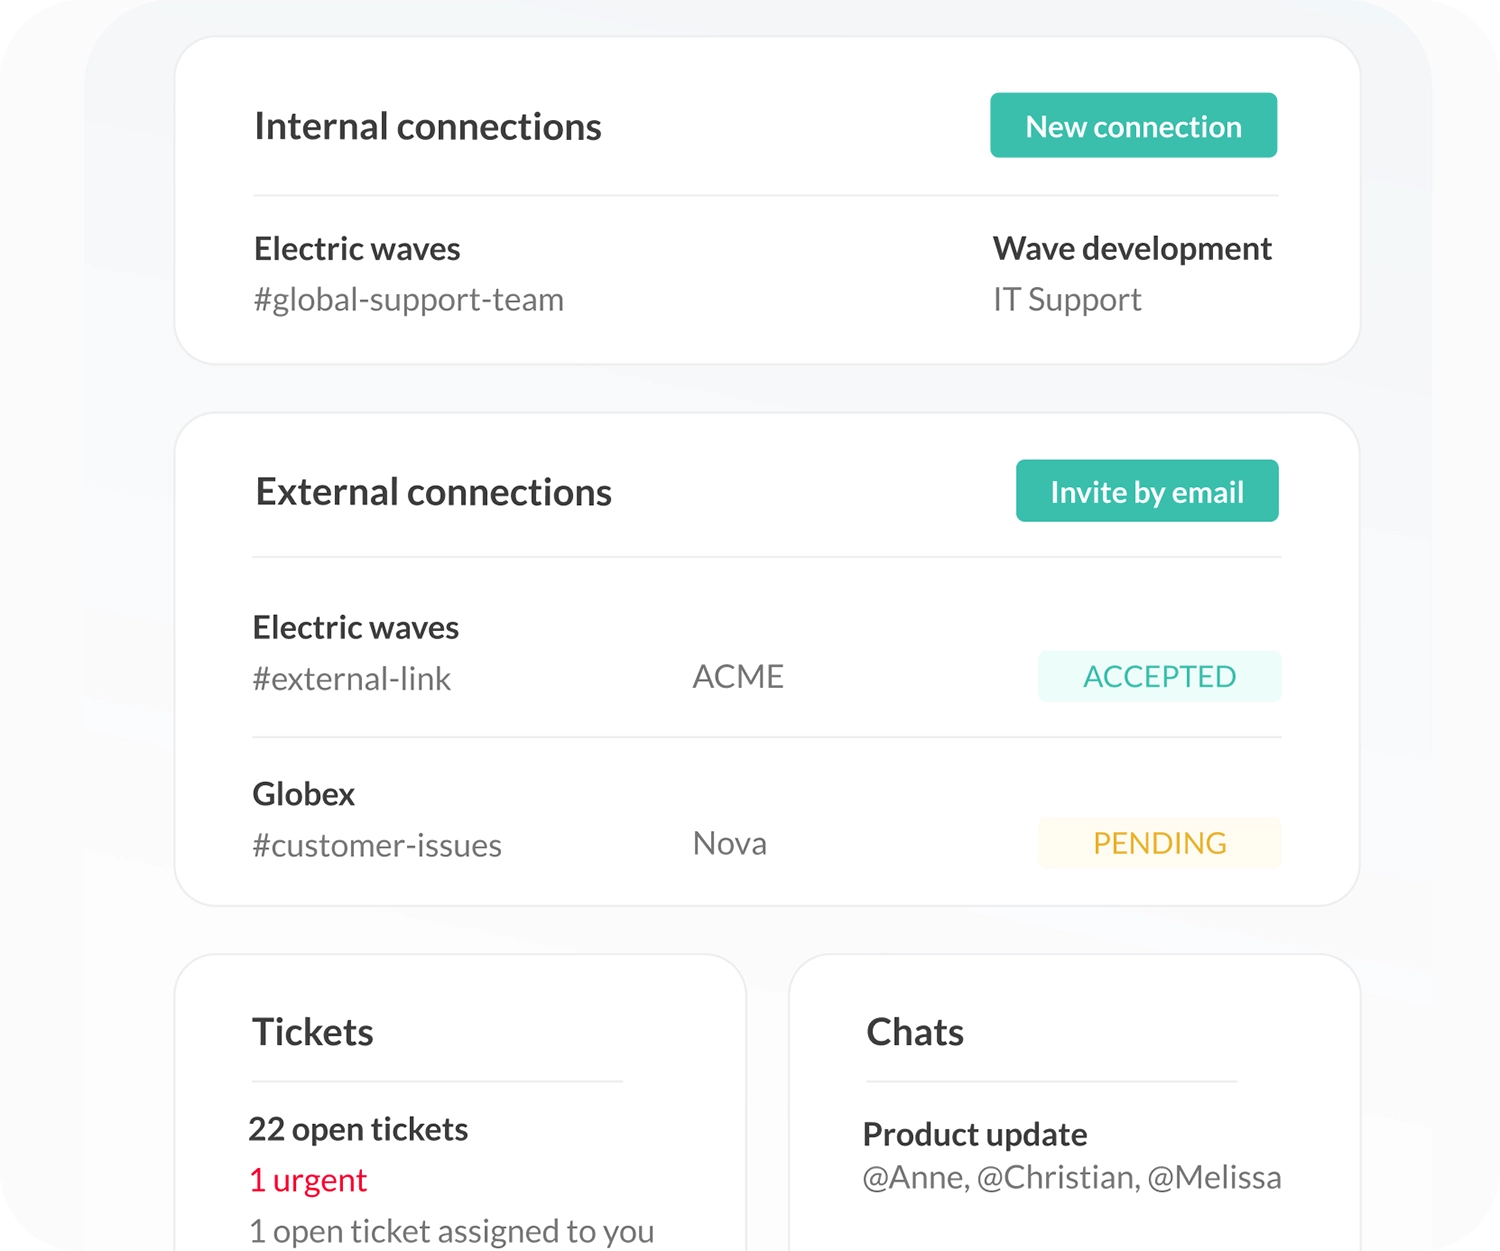Click the New connection button
This screenshot has height=1251, width=1500.
[1133, 125]
